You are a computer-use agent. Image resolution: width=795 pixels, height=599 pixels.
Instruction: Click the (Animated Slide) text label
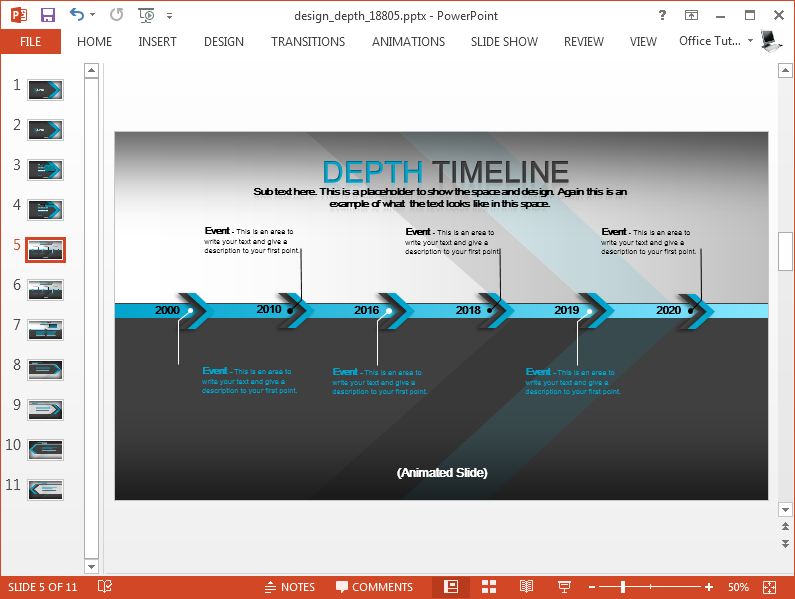pos(442,473)
